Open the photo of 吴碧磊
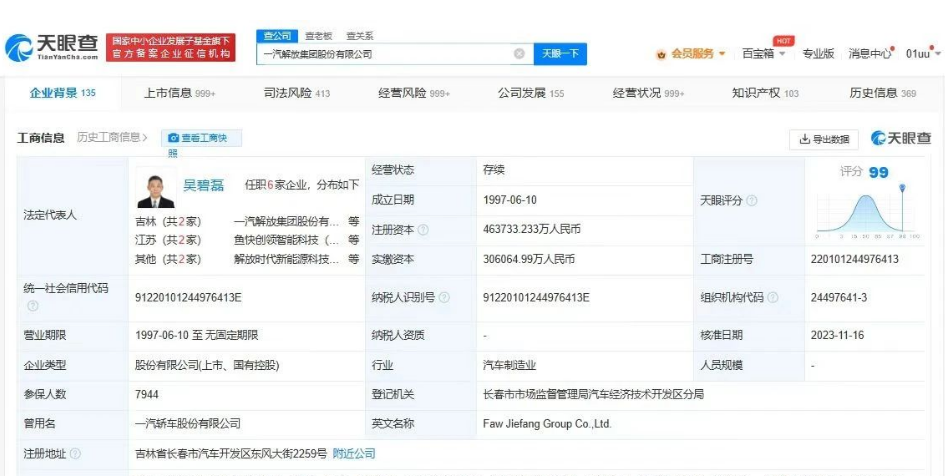This screenshot has width=945, height=476. [x=155, y=189]
